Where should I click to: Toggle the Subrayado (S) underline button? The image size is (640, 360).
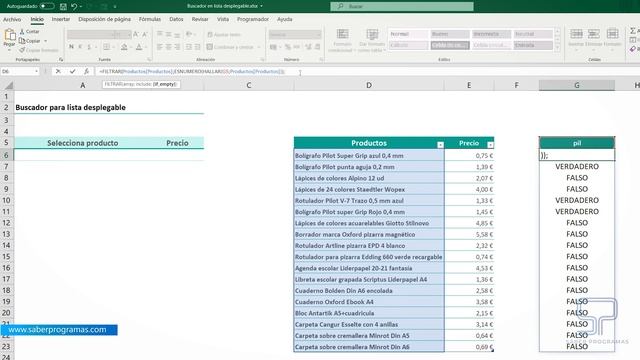(x=89, y=47)
